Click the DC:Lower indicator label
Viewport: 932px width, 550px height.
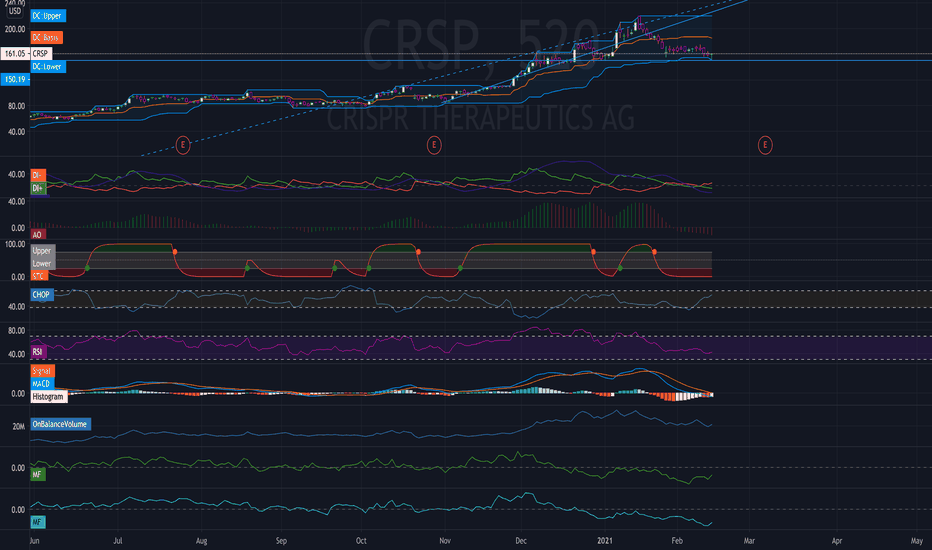[x=48, y=67]
